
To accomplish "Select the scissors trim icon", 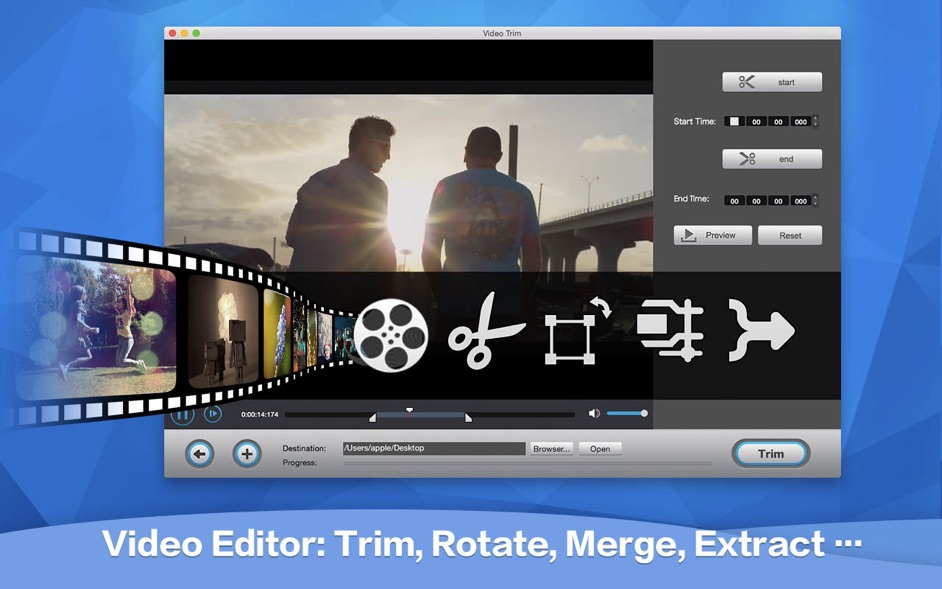I will [x=485, y=335].
